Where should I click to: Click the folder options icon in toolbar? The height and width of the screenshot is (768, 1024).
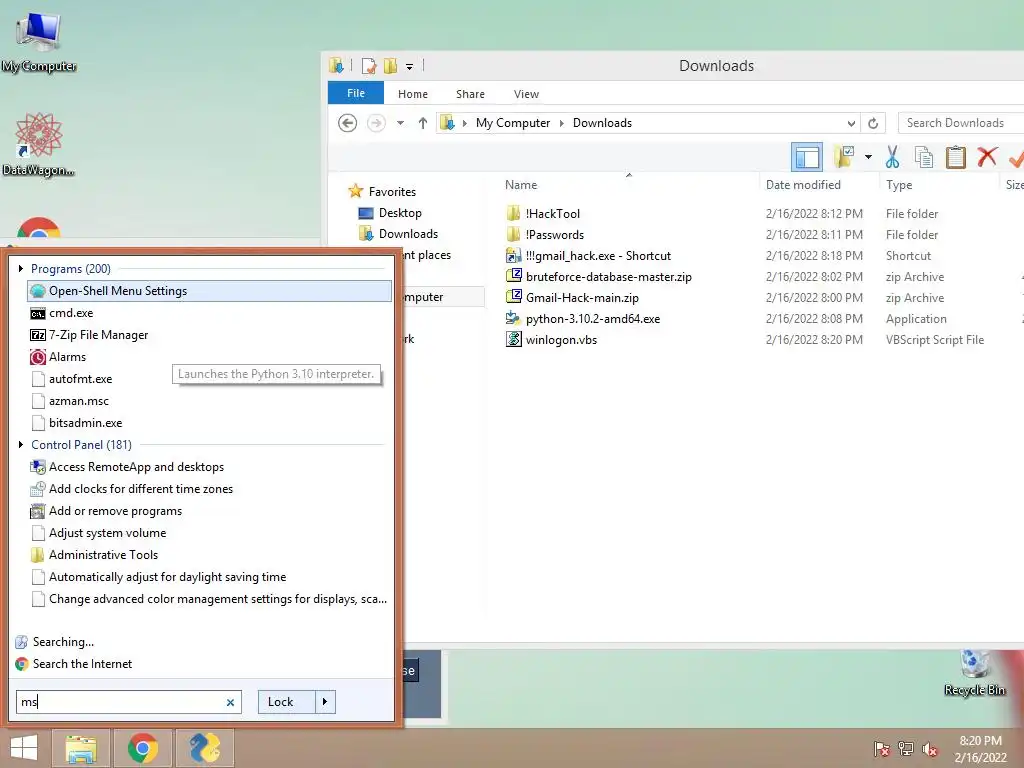pyautogui.click(x=844, y=157)
